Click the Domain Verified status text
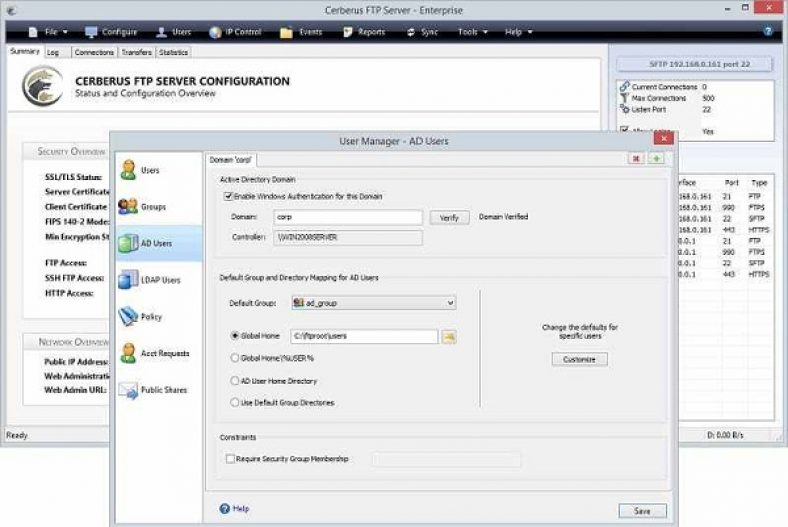Screen dimensions: 788x527 (x=503, y=217)
